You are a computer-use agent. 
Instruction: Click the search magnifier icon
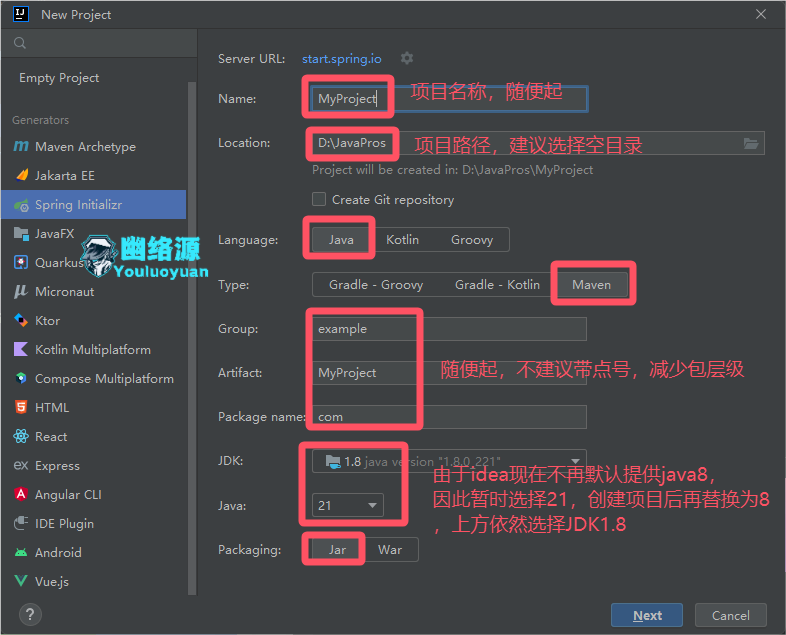point(20,43)
